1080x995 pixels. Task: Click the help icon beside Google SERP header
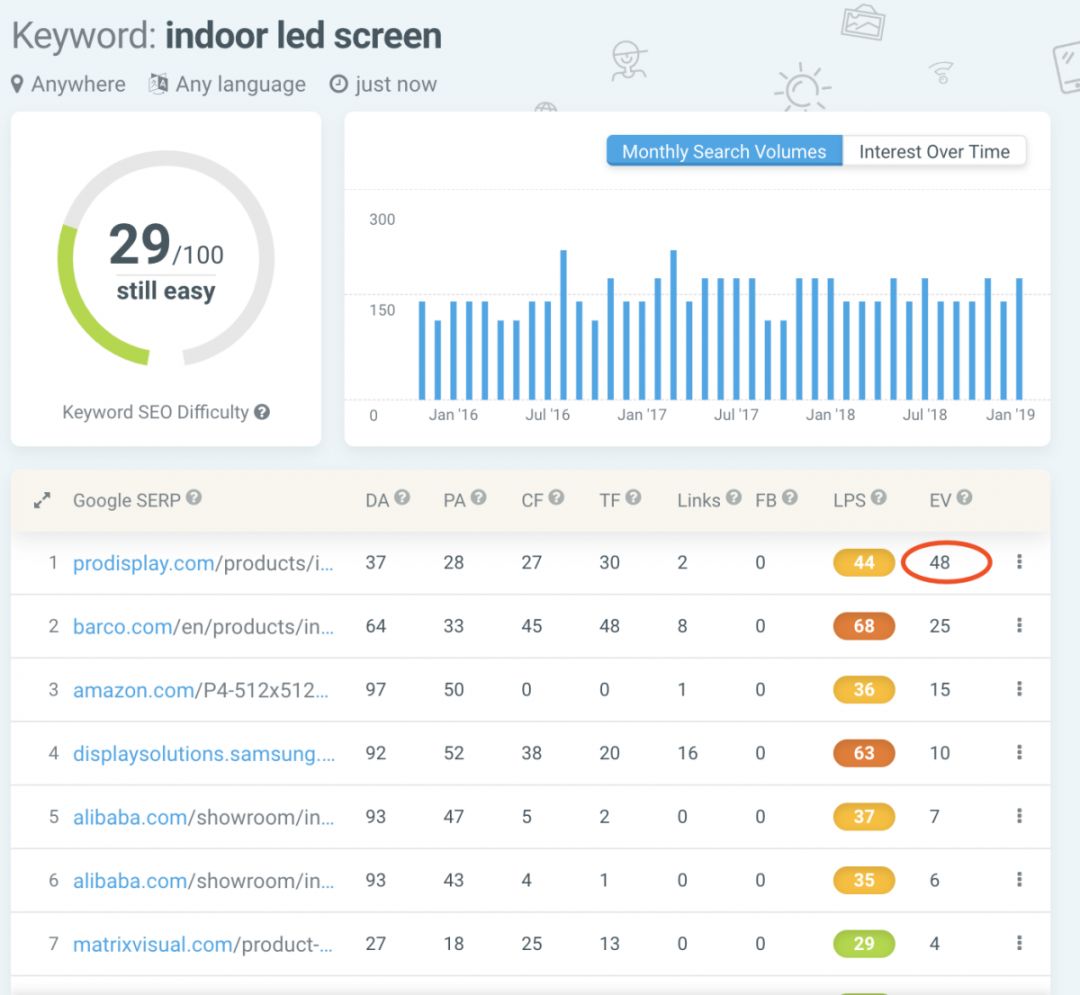pos(194,497)
